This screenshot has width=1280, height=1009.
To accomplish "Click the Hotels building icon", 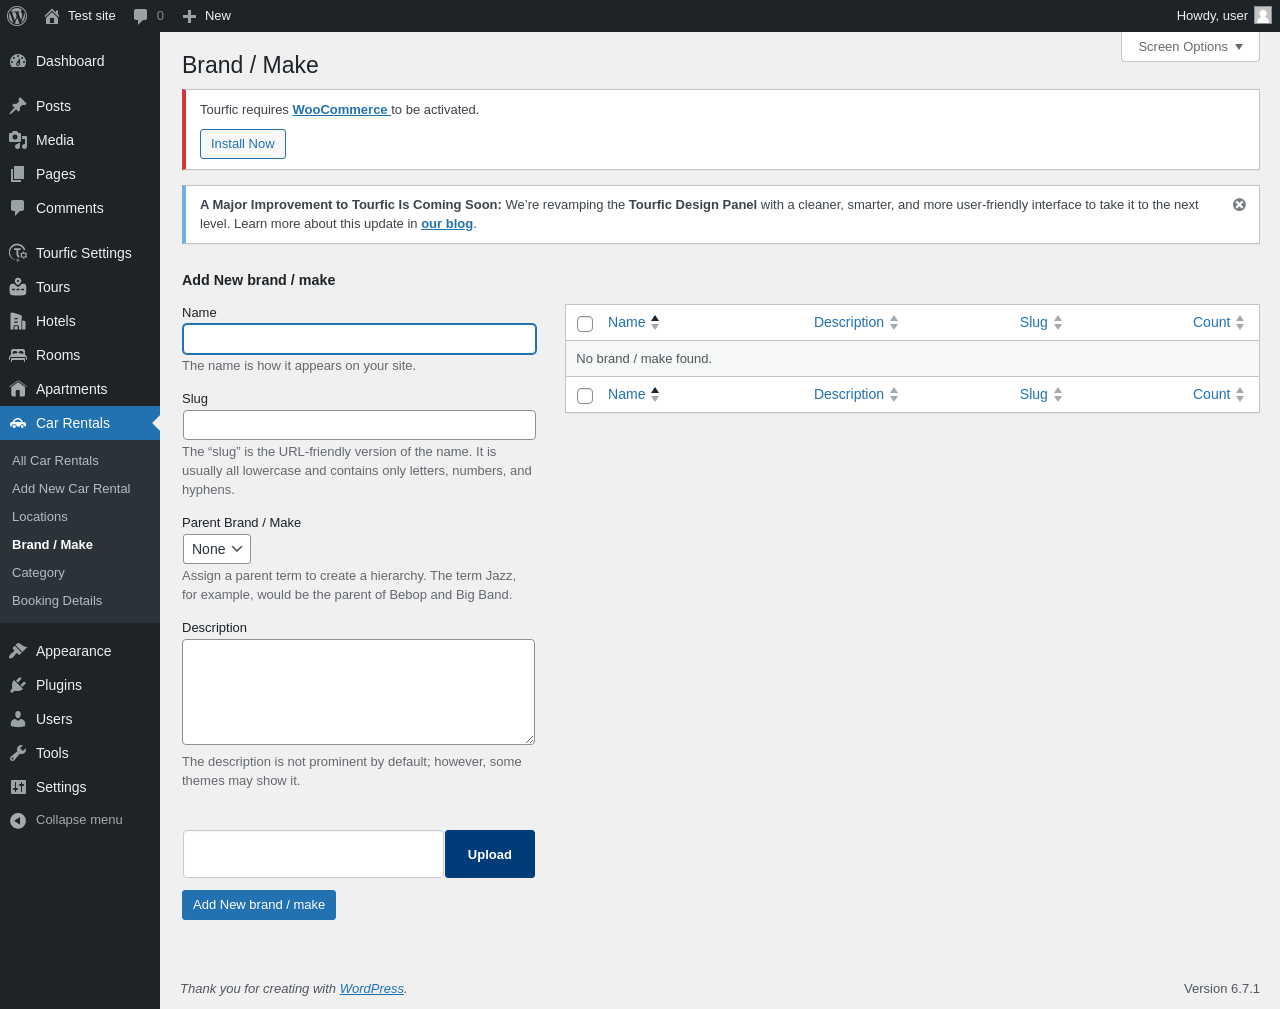I will click(18, 321).
